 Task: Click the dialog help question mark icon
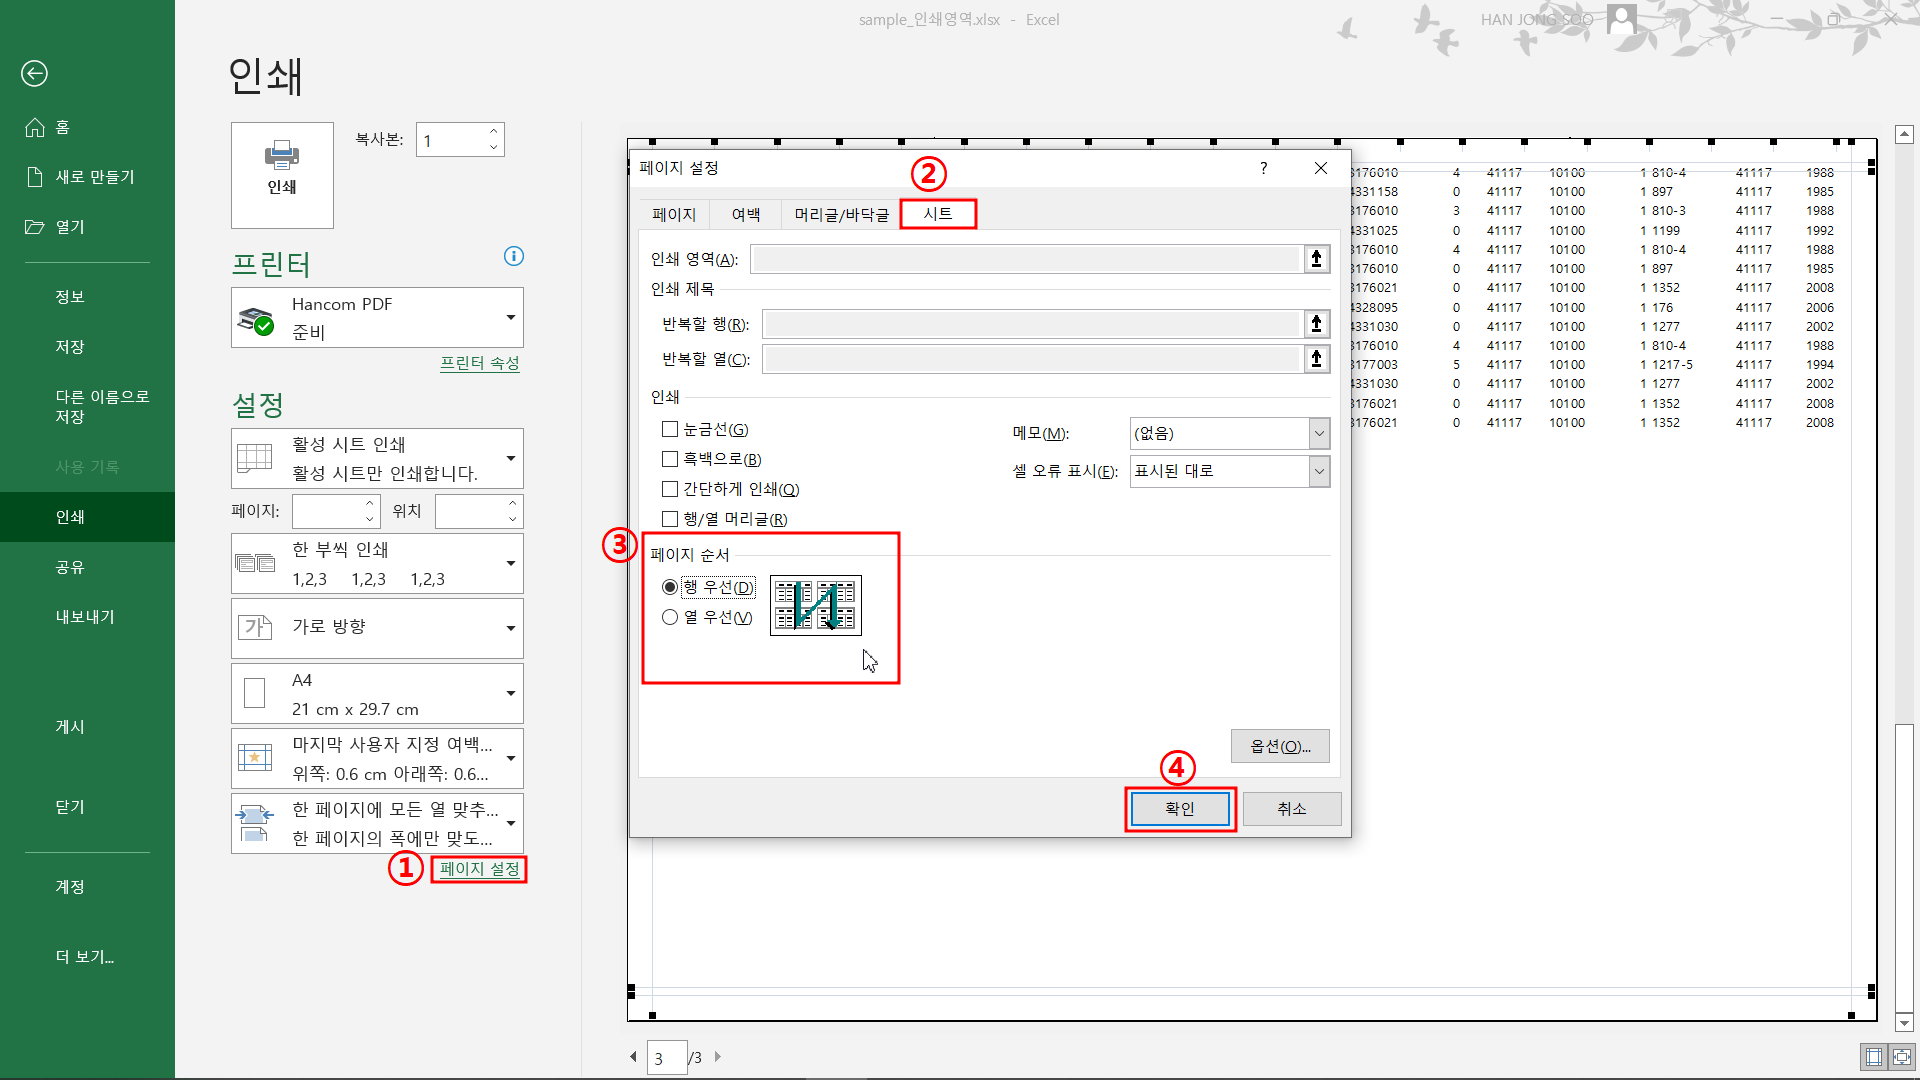click(x=1264, y=168)
